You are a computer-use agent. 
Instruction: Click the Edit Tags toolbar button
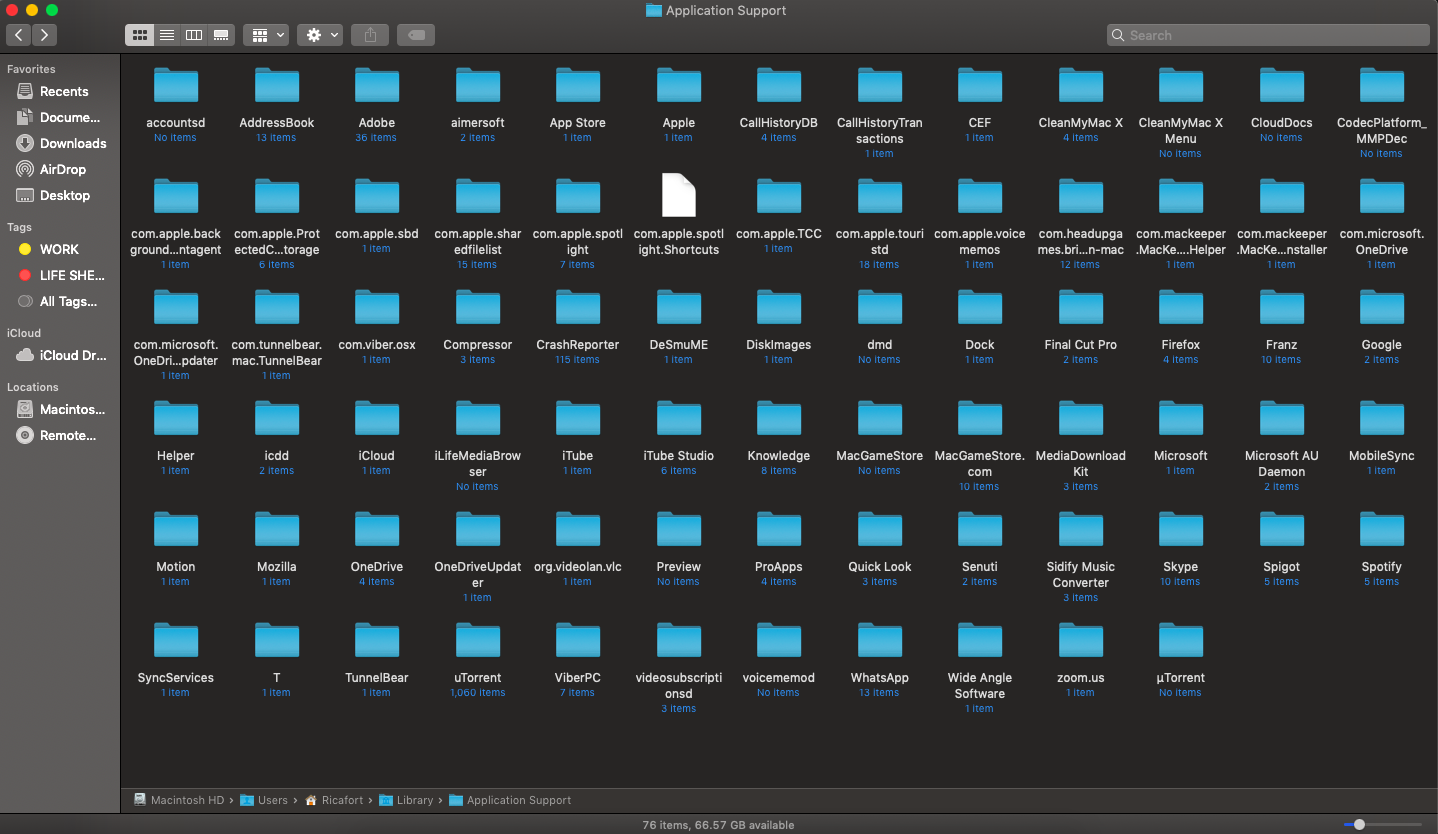pos(416,35)
